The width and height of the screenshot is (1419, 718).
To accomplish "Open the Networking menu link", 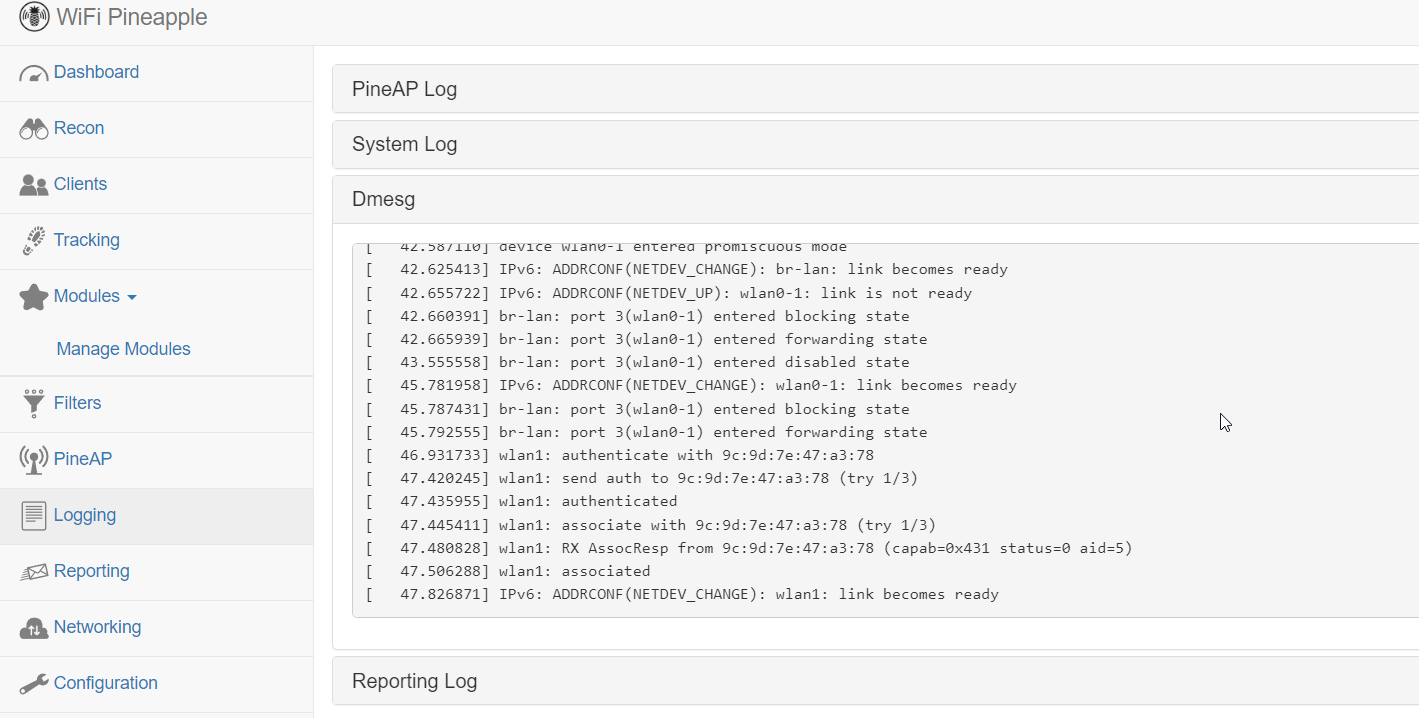I will 97,627.
